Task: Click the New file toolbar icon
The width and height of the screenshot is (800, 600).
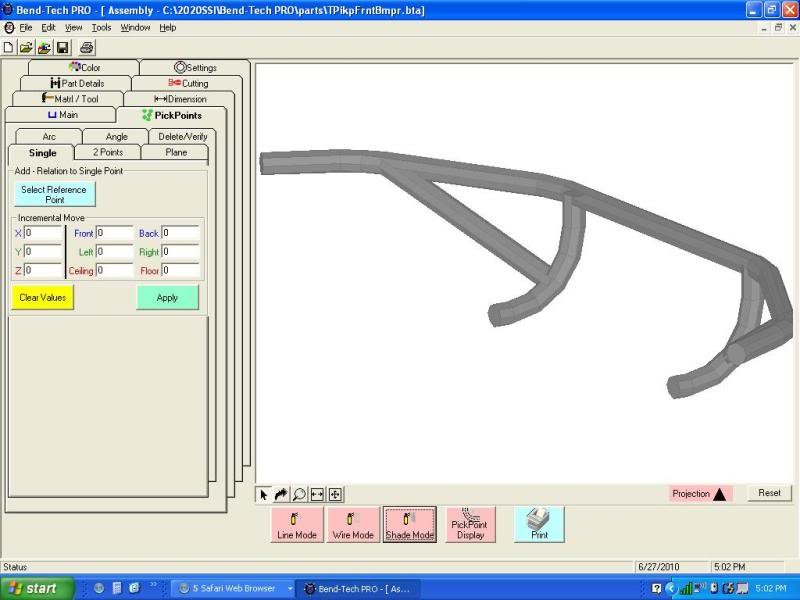Action: click(9, 48)
